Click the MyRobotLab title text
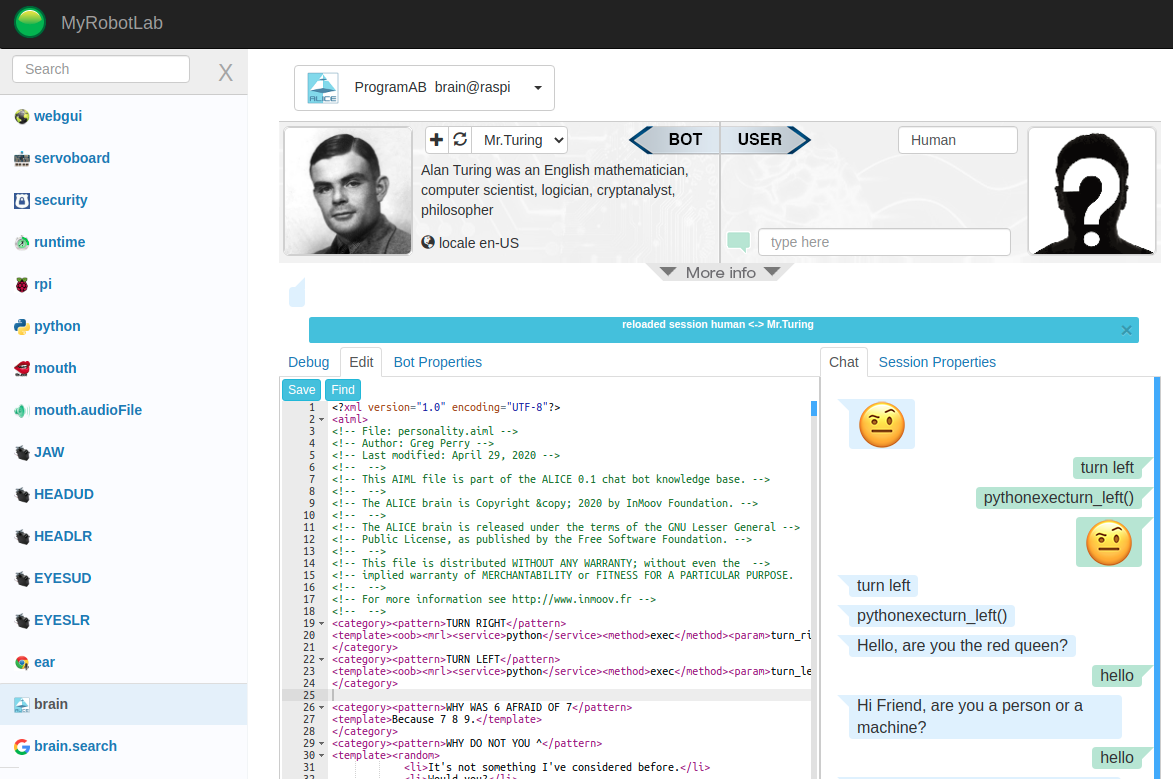 (x=112, y=23)
